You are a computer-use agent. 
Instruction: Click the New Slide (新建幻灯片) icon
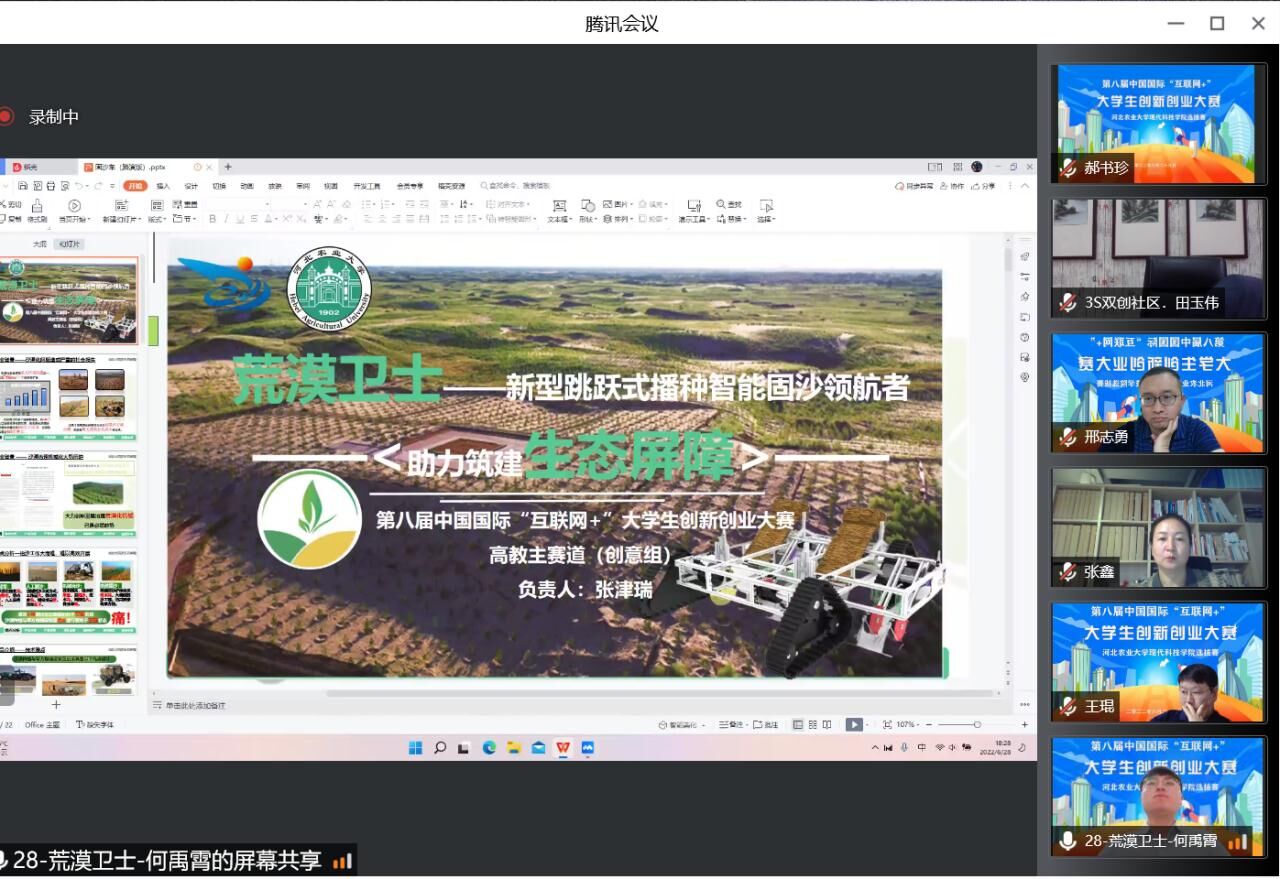pos(122,205)
